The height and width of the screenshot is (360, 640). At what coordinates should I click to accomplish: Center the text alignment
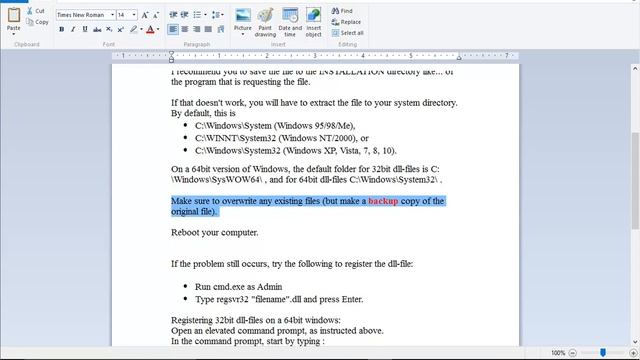(x=185, y=29)
